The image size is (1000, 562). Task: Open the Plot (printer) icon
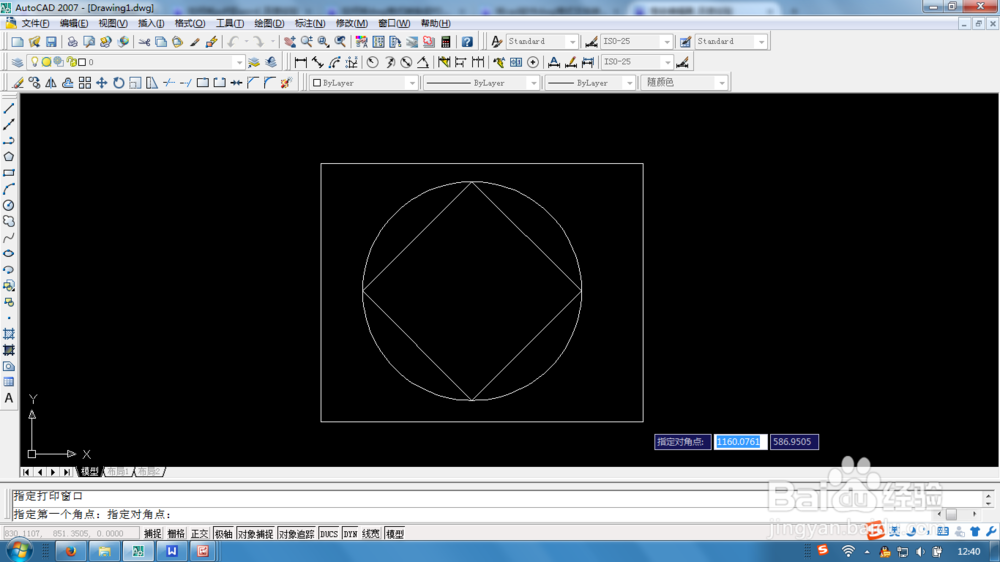coord(72,41)
